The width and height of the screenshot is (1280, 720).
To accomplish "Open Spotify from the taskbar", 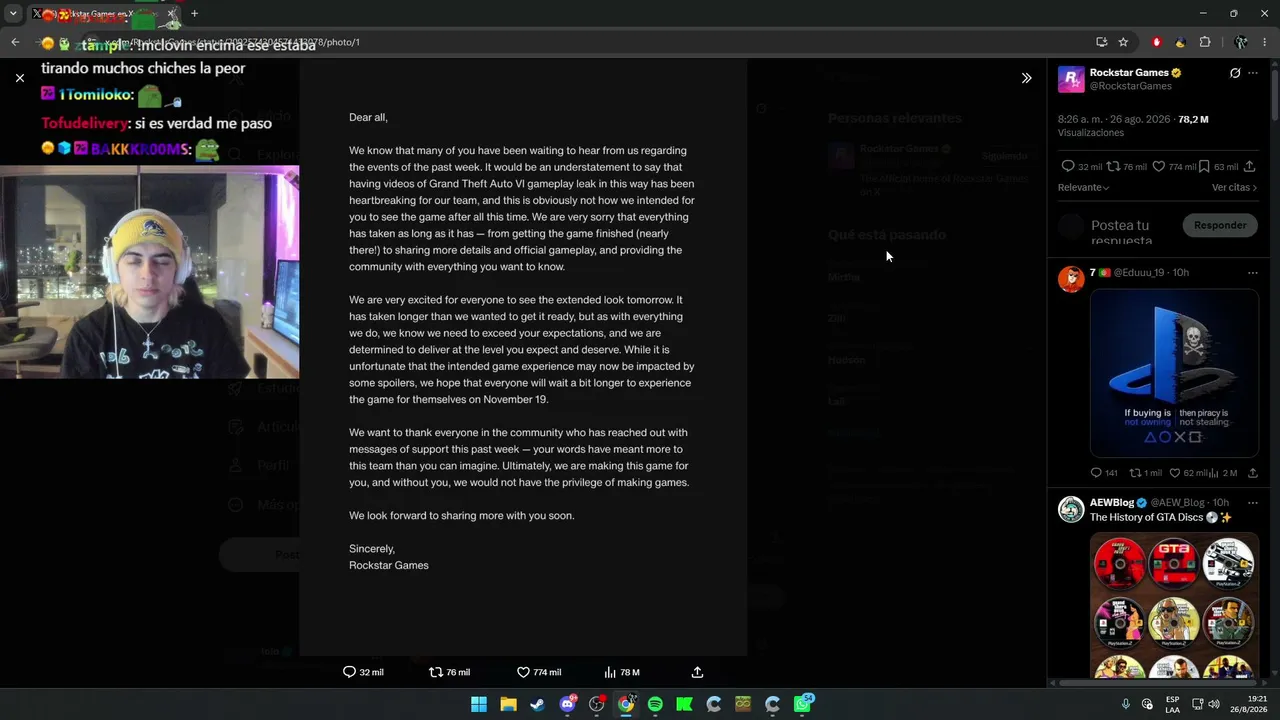I will click(x=655, y=704).
